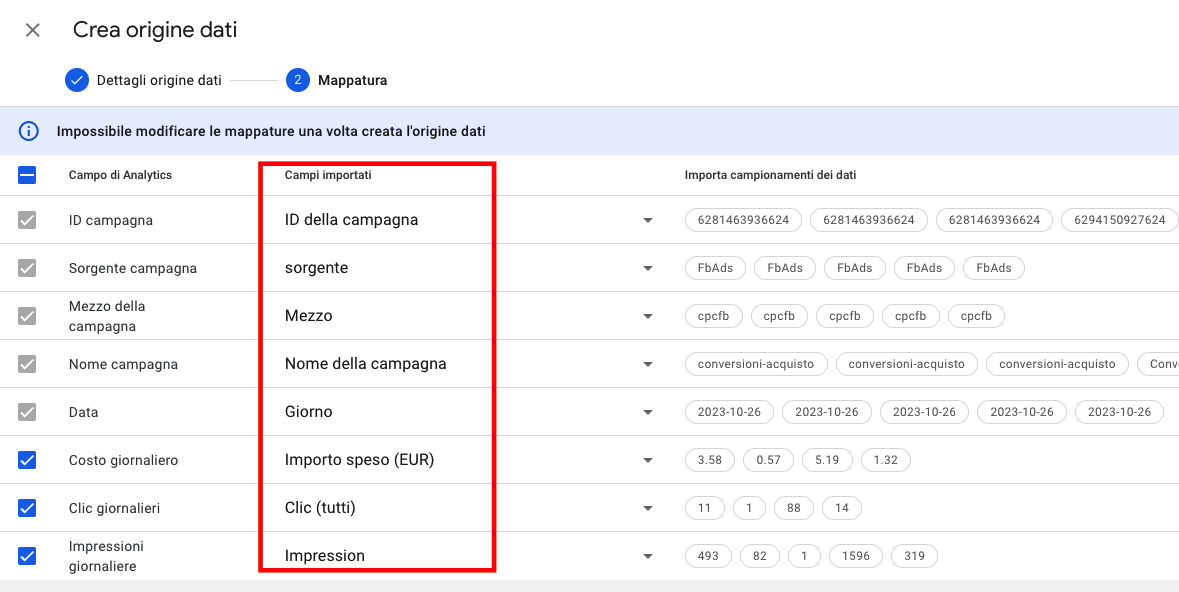The height and width of the screenshot is (592, 1179).
Task: Click the Nome campagna label
Action: (123, 365)
